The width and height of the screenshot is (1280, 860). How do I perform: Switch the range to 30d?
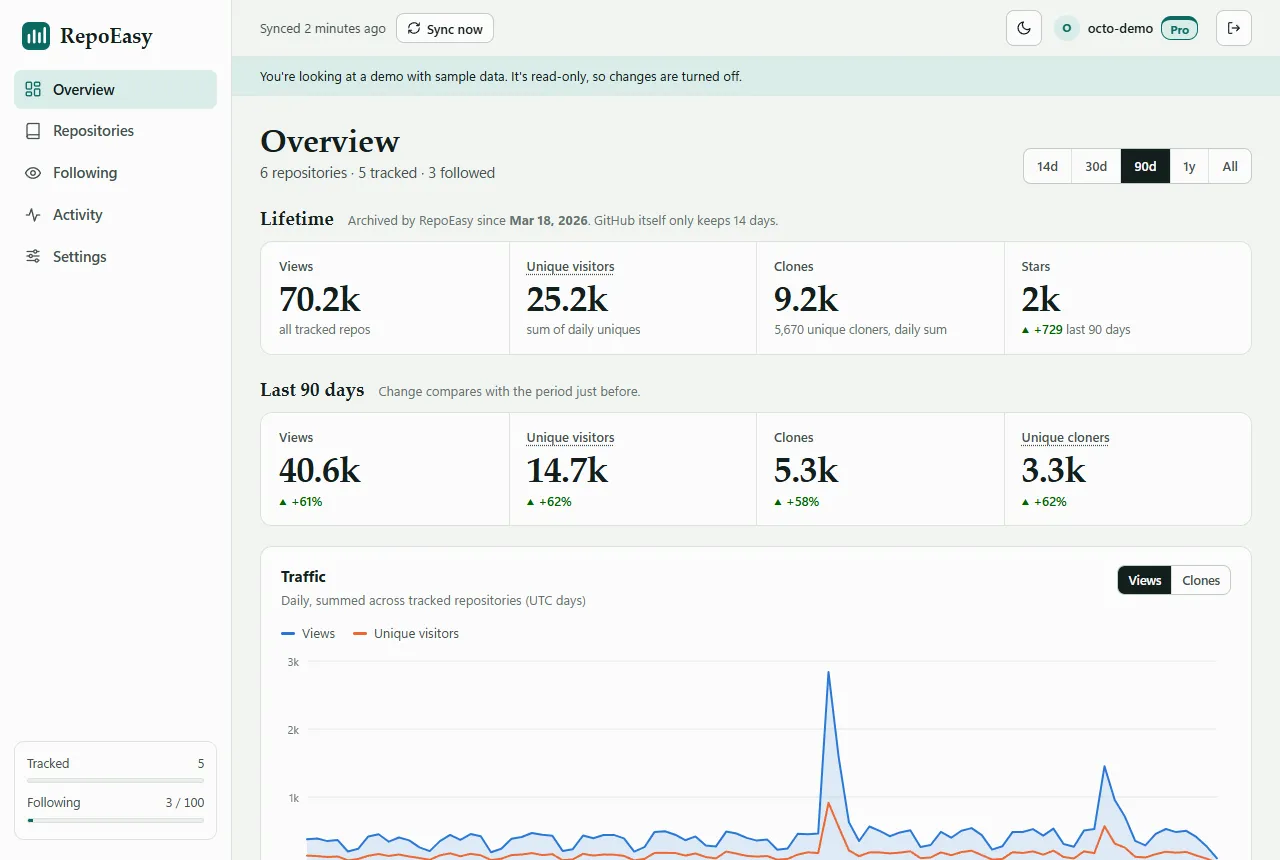(1096, 166)
